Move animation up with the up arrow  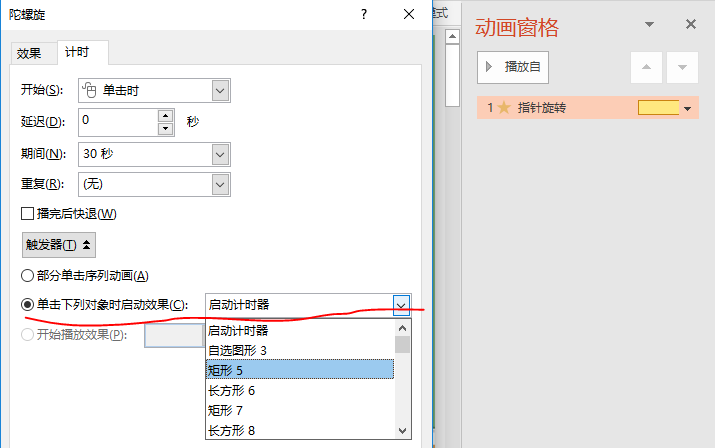click(646, 68)
